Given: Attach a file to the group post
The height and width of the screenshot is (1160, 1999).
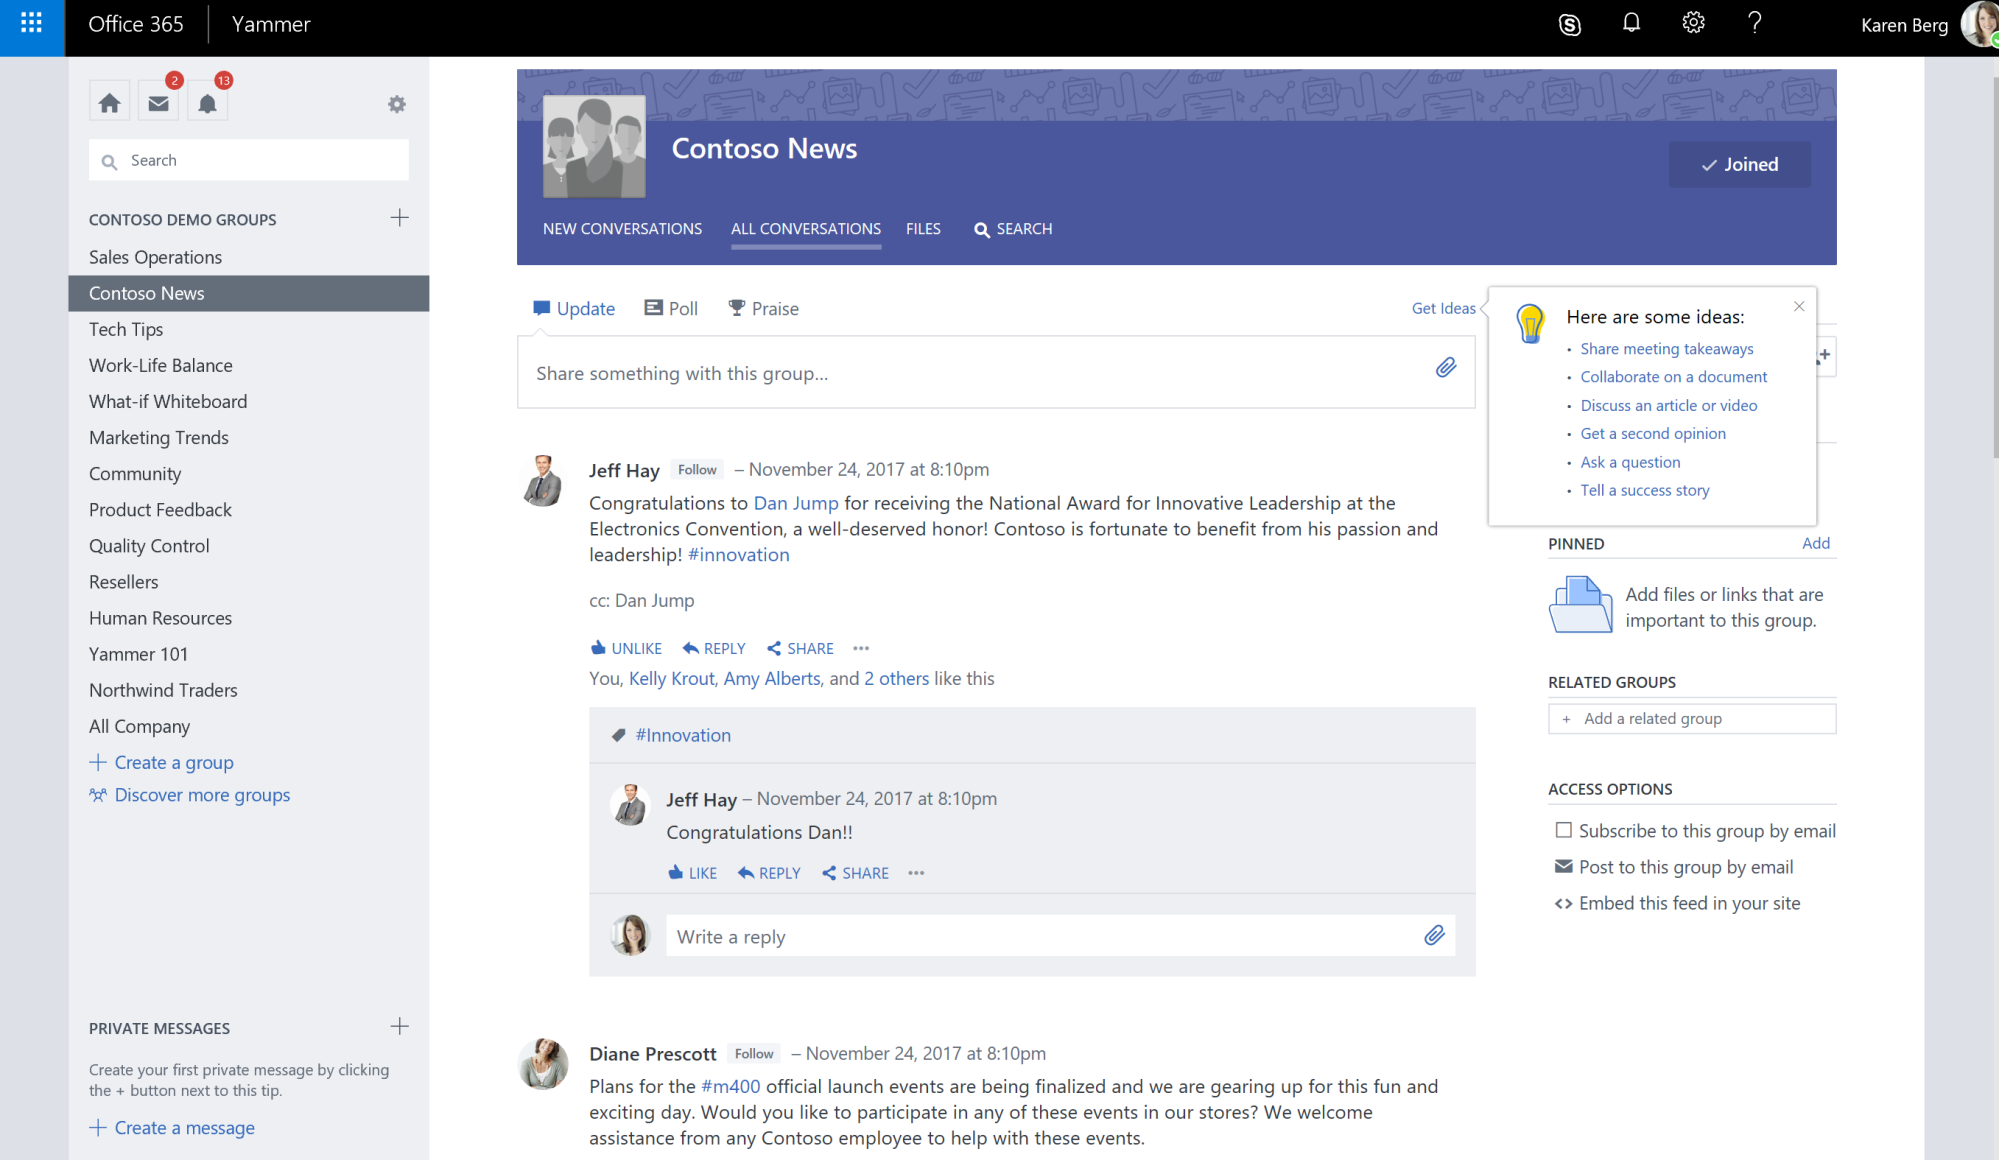Looking at the screenshot, I should coord(1446,368).
